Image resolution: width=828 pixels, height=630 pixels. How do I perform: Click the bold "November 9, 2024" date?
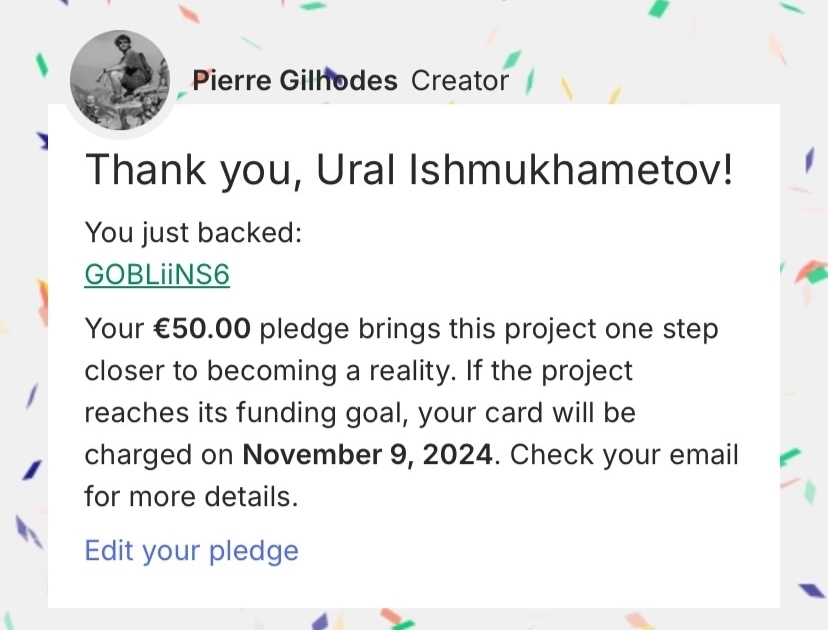tap(369, 454)
